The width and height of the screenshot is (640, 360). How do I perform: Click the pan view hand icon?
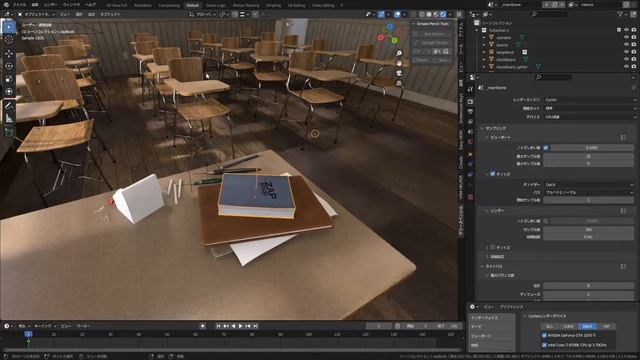[399, 63]
